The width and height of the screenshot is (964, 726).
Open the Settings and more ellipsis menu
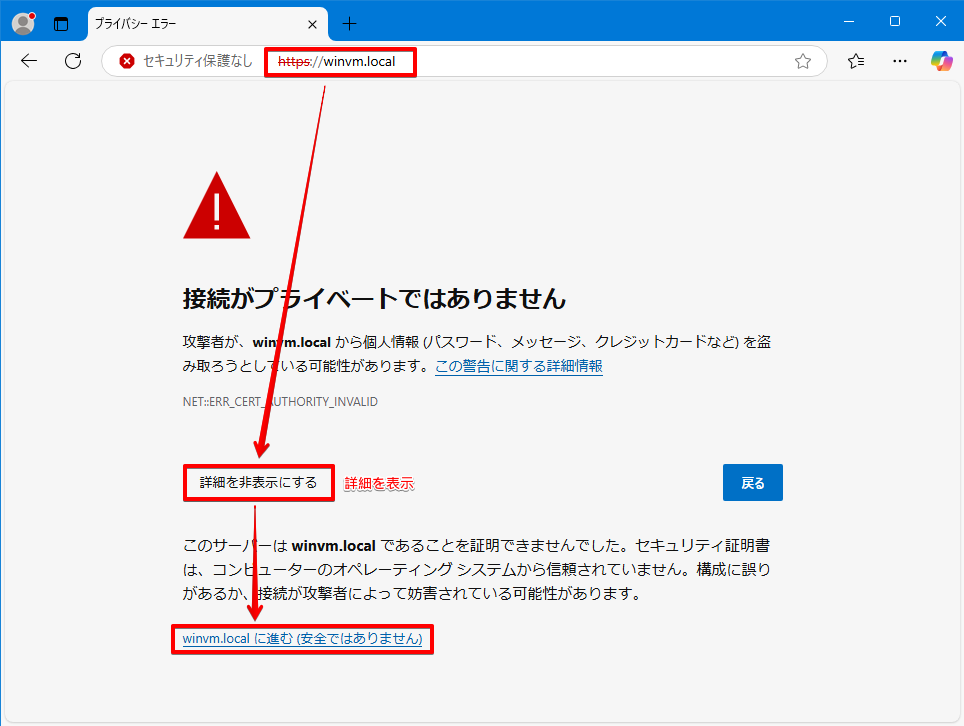899,61
